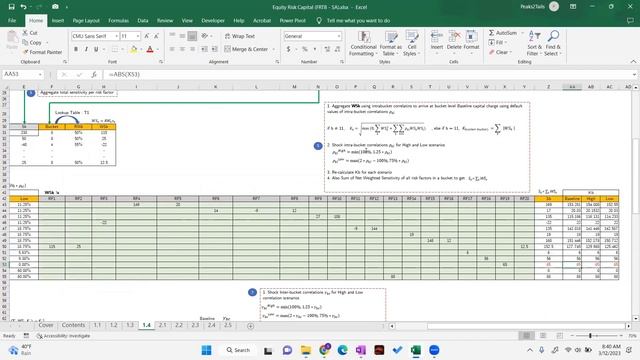Click the Cut button in Clipboard group

tap(30, 33)
